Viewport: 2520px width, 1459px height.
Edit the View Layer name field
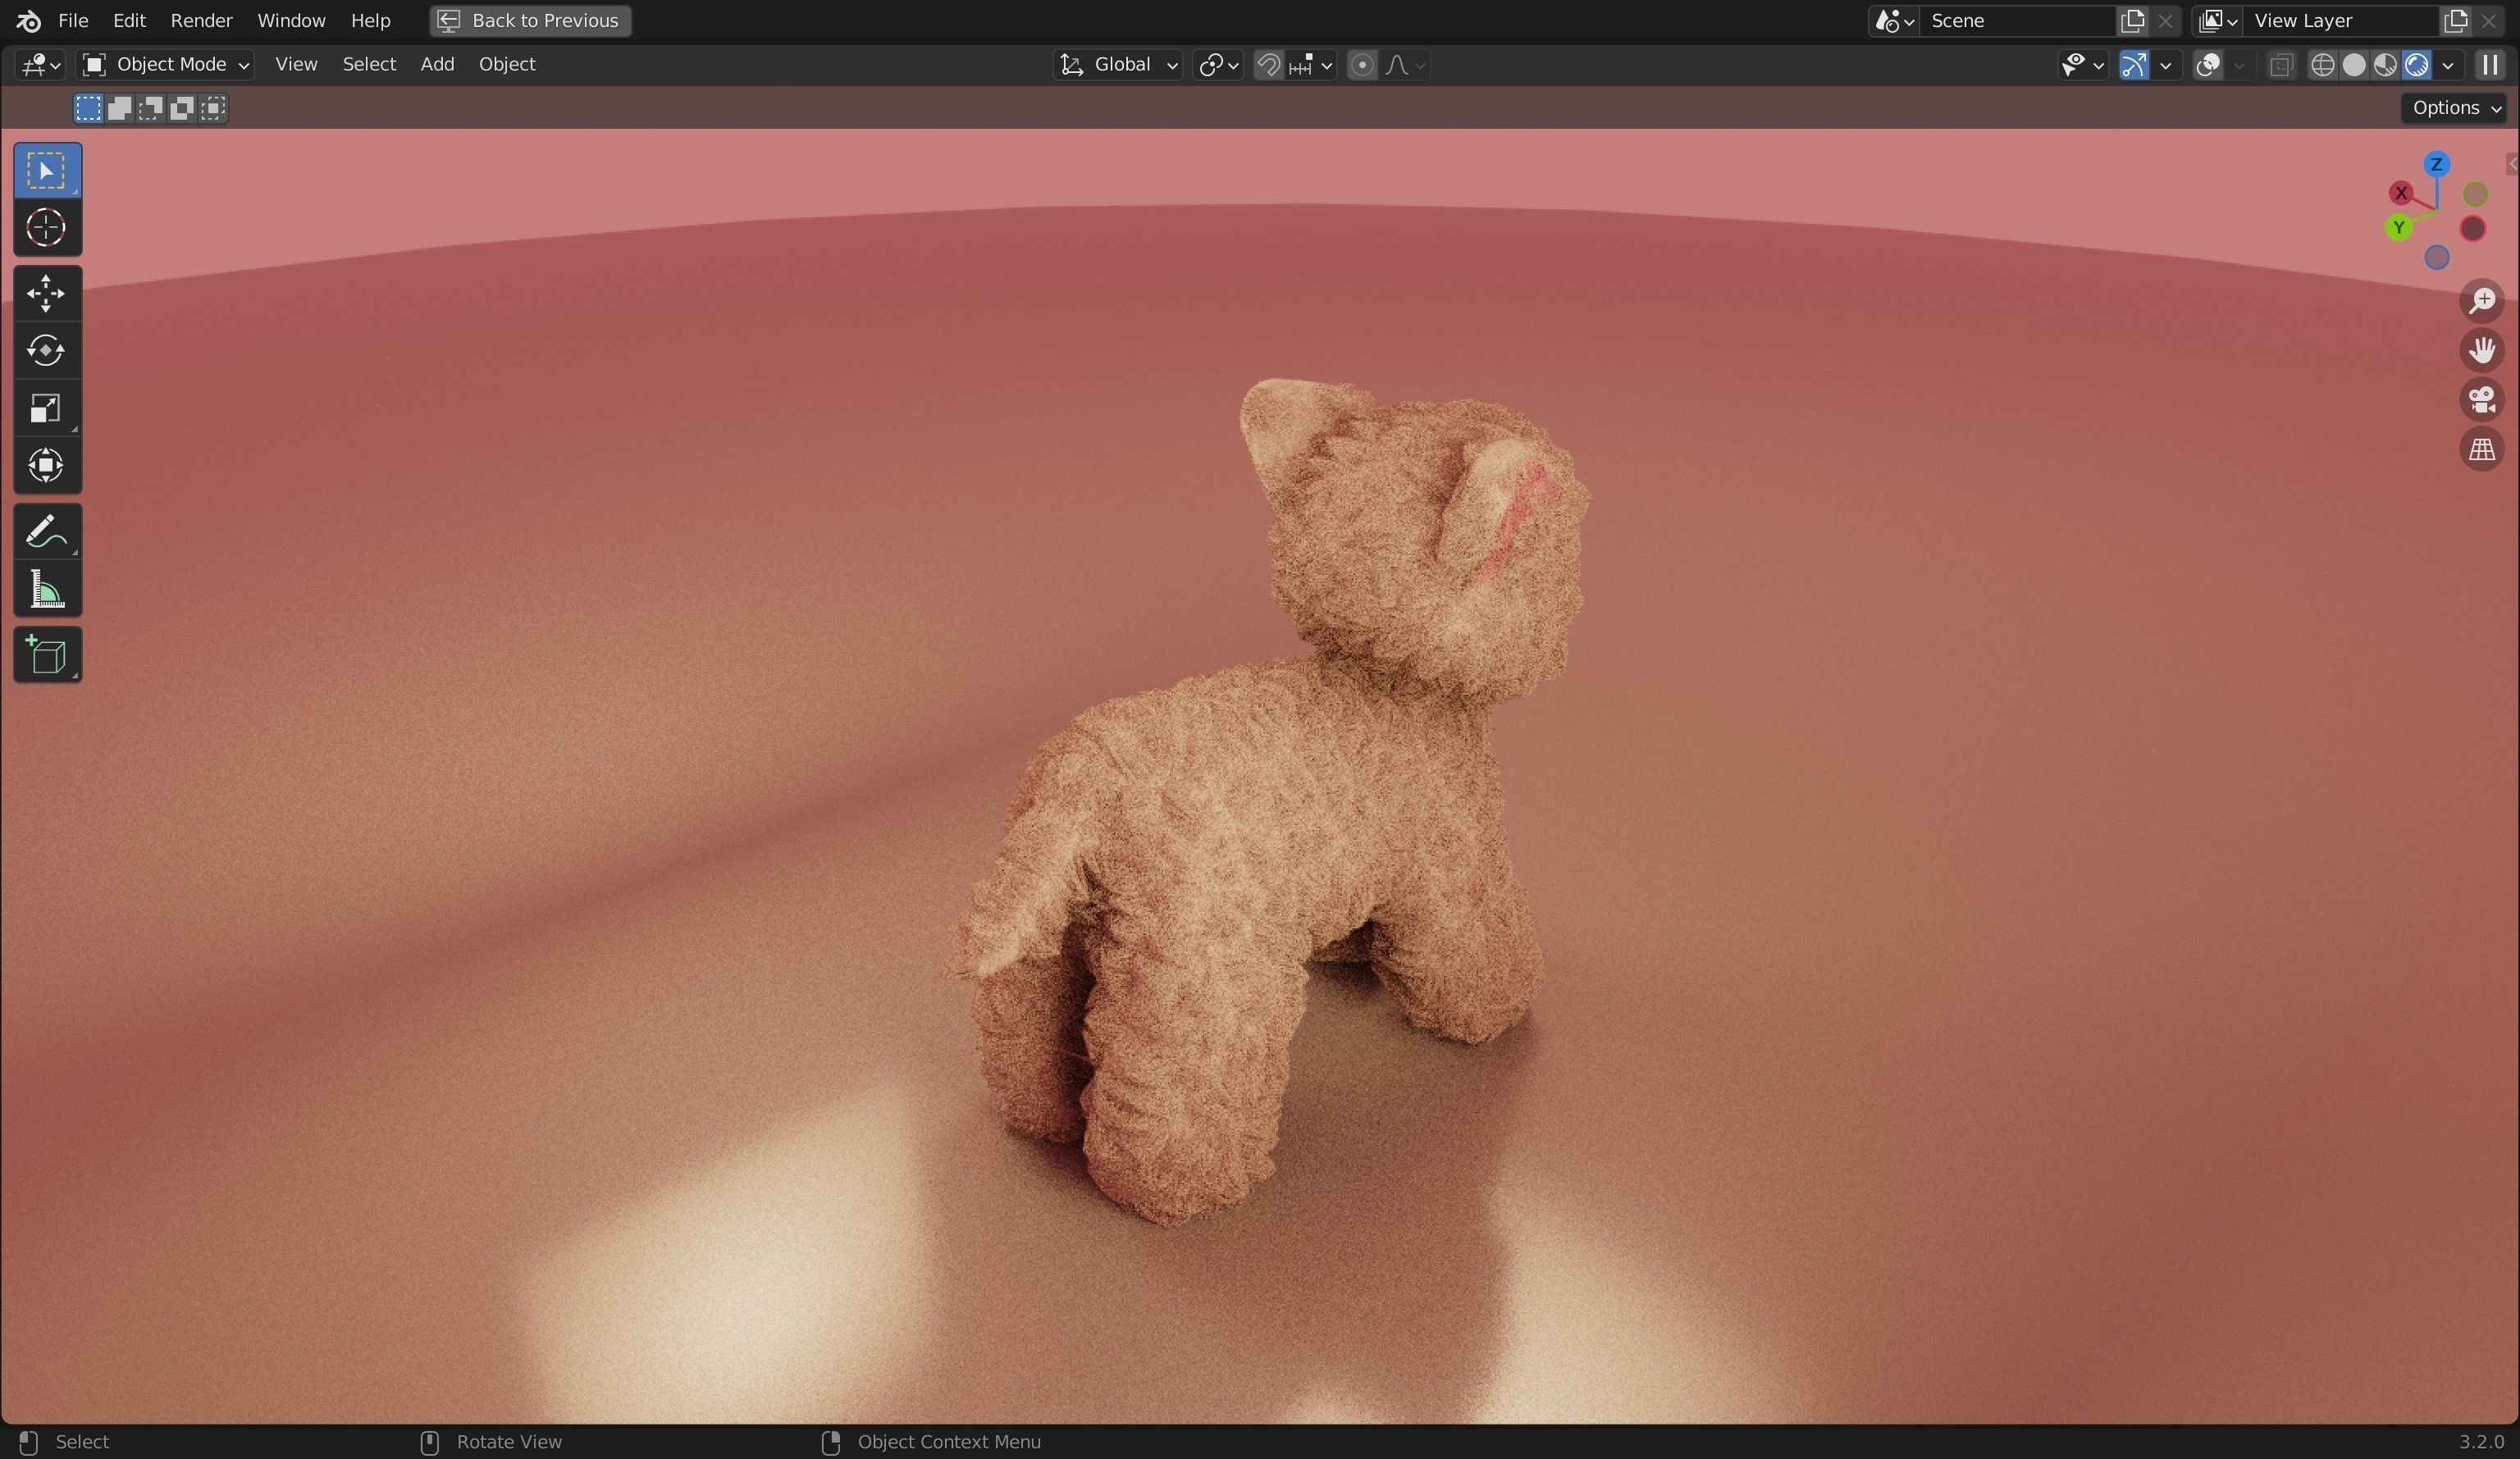(2342, 21)
